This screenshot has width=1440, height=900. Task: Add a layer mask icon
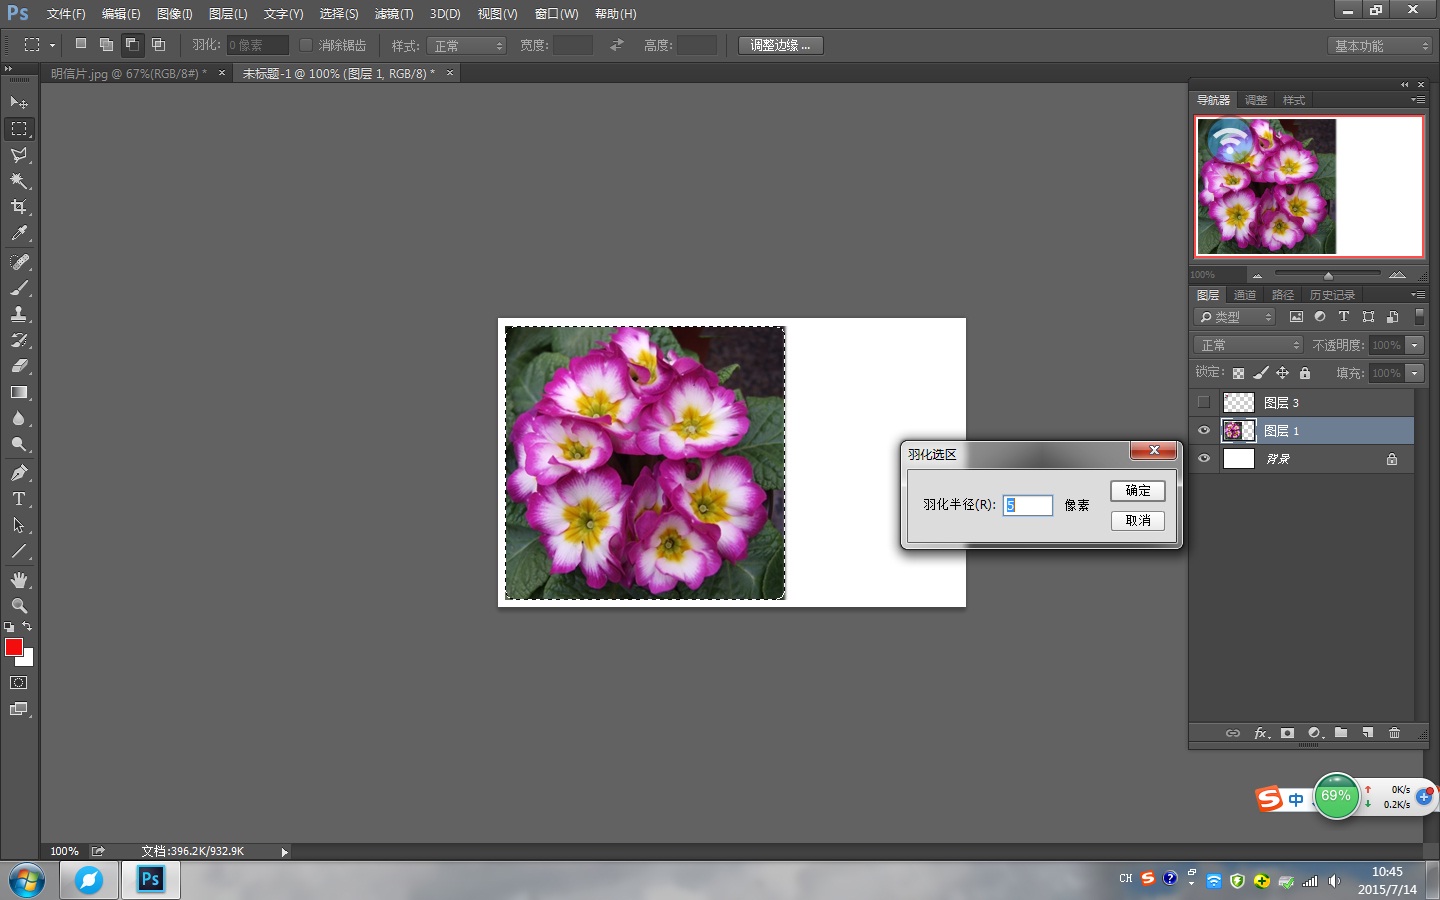[x=1288, y=733]
